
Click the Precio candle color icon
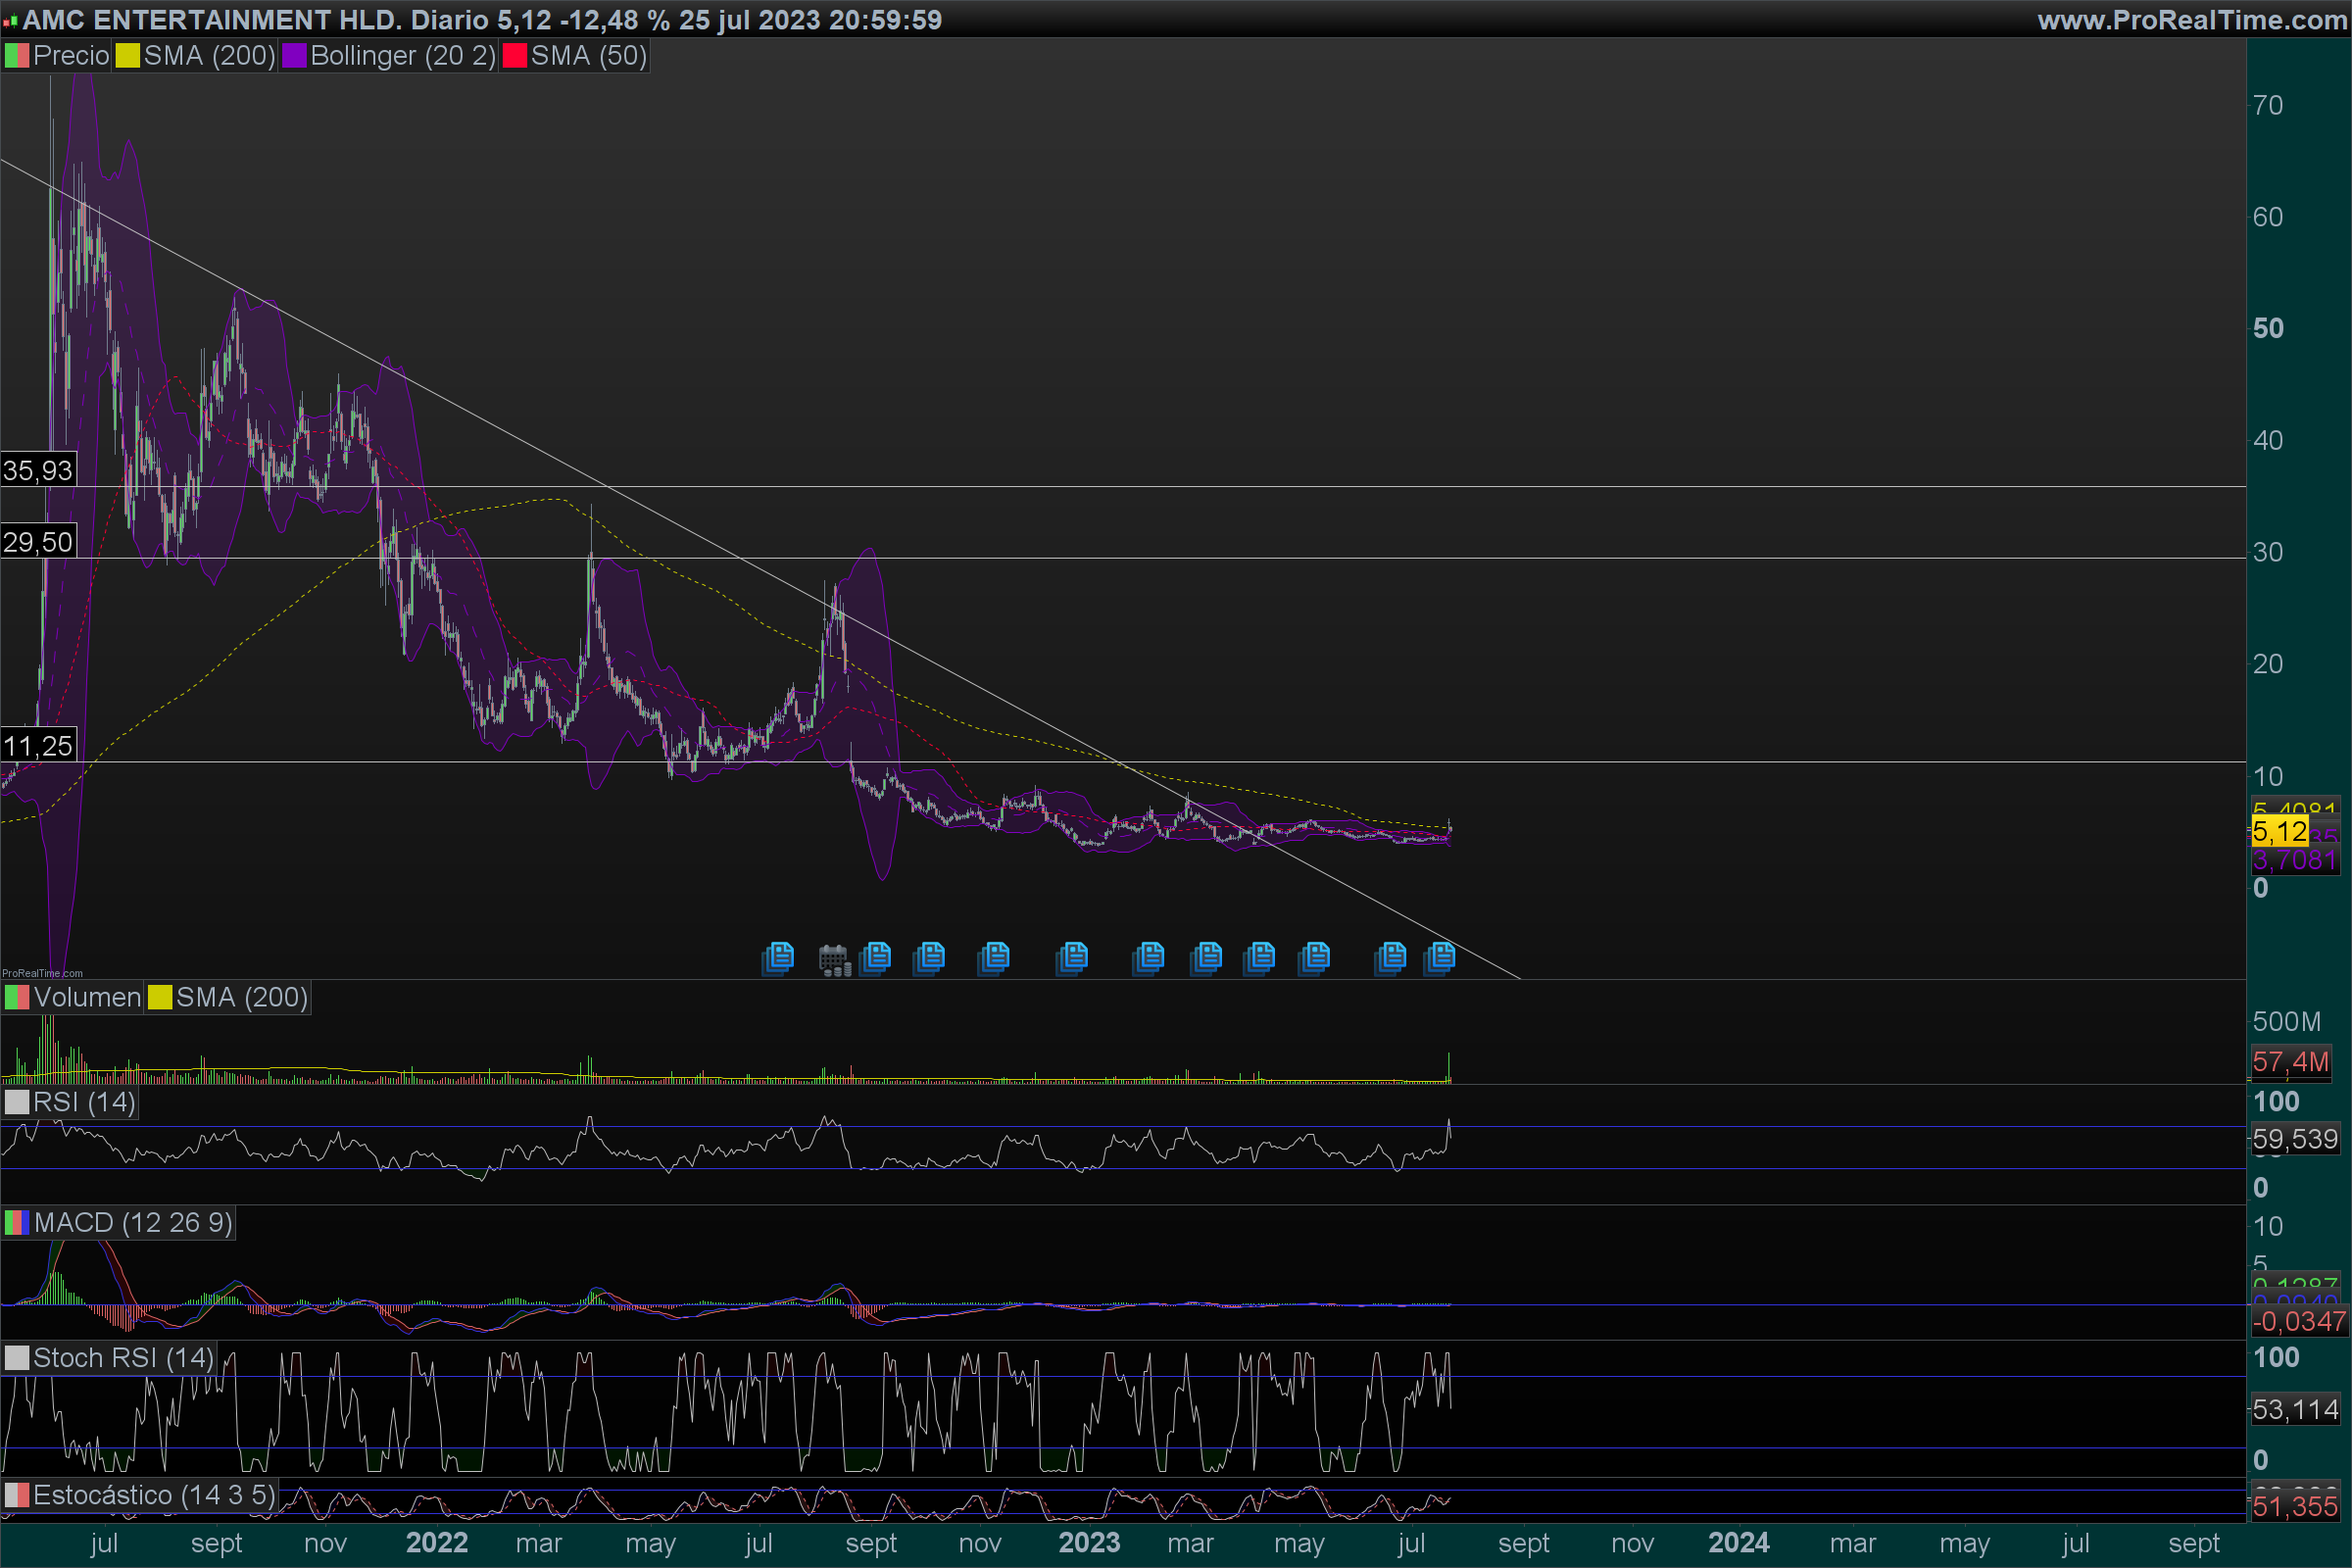coord(17,56)
